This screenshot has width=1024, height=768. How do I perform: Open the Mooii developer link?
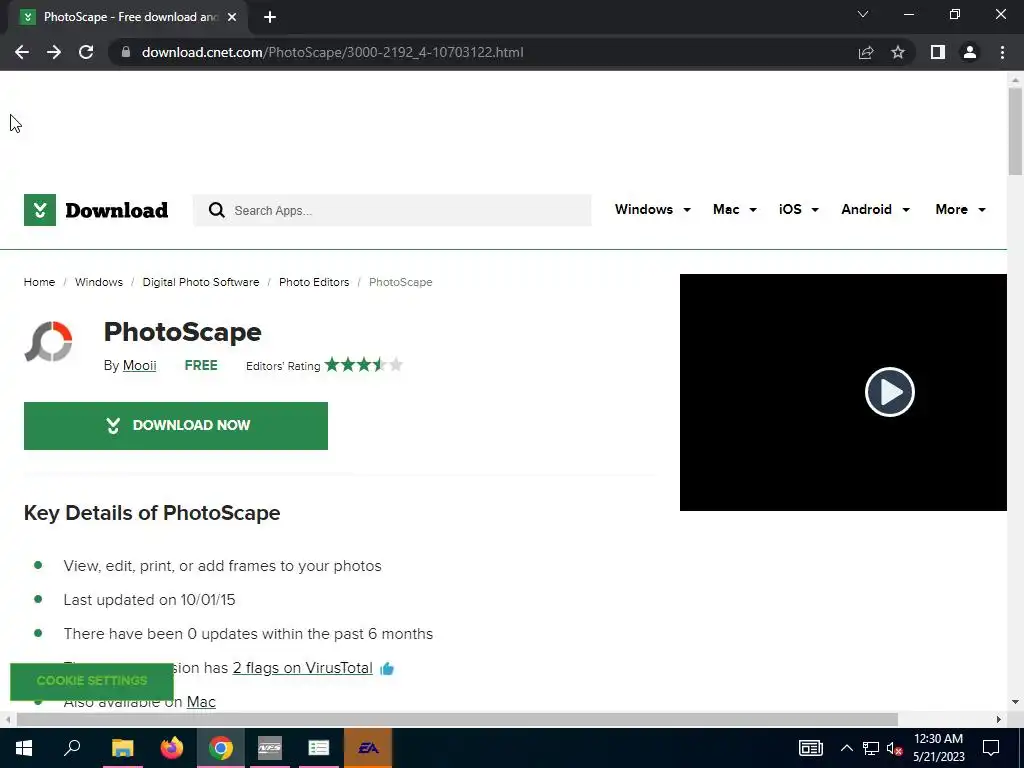140,365
